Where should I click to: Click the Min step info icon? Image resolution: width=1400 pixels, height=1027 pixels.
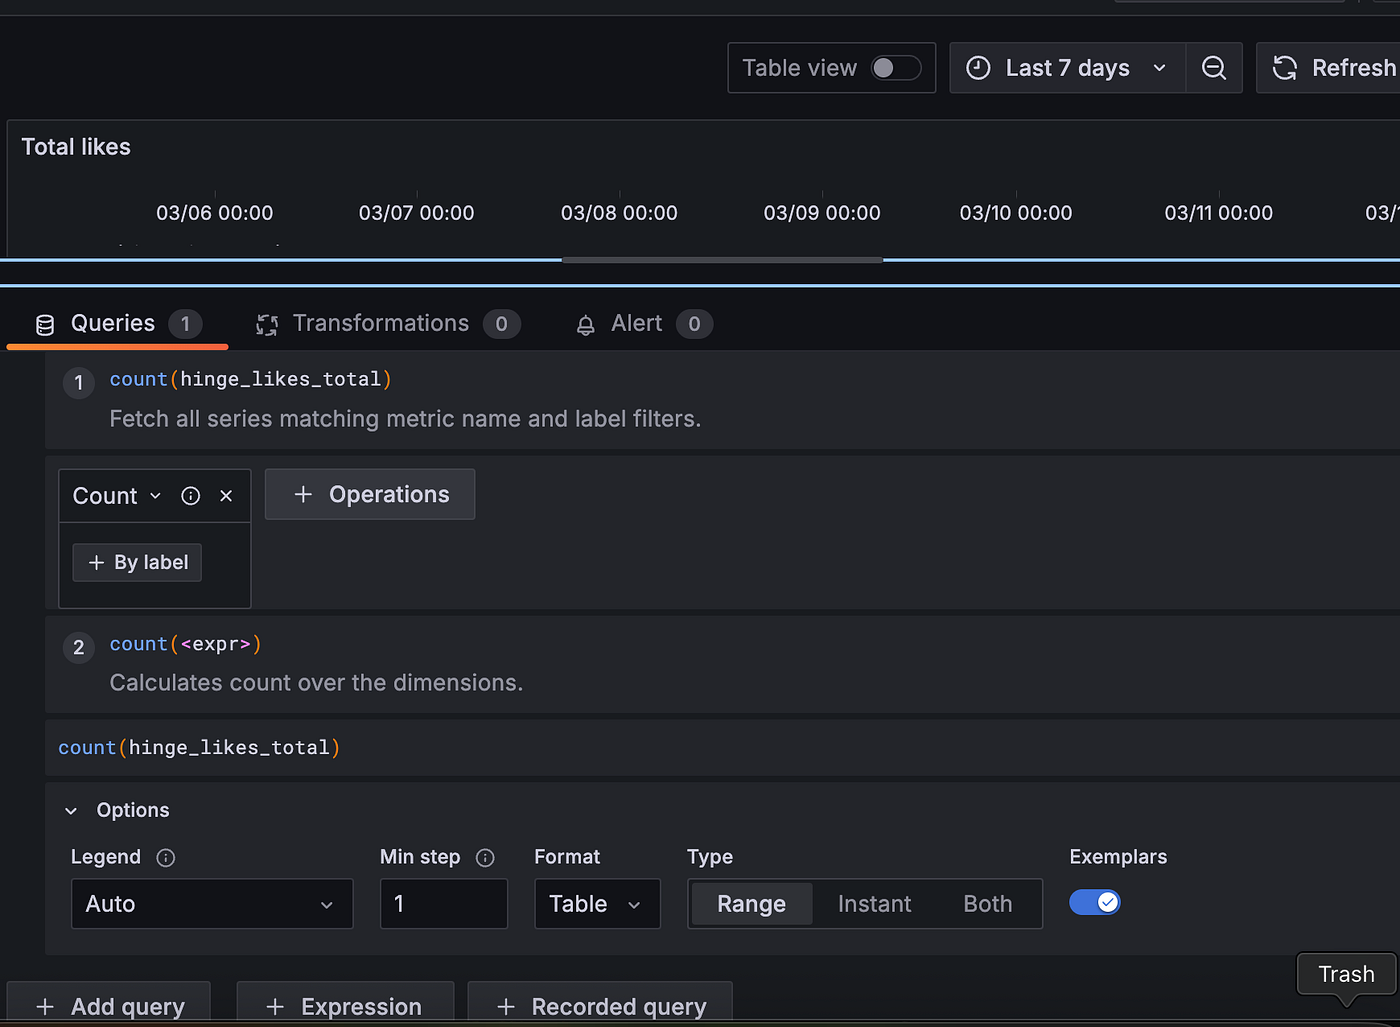click(485, 857)
